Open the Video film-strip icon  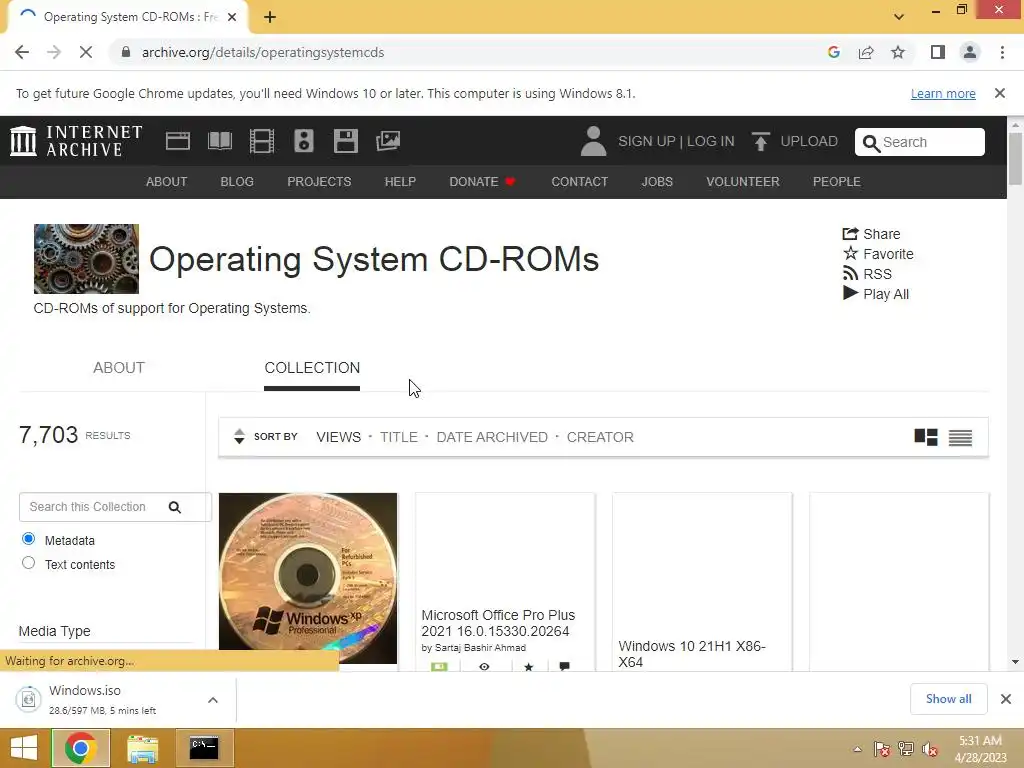[262, 141]
